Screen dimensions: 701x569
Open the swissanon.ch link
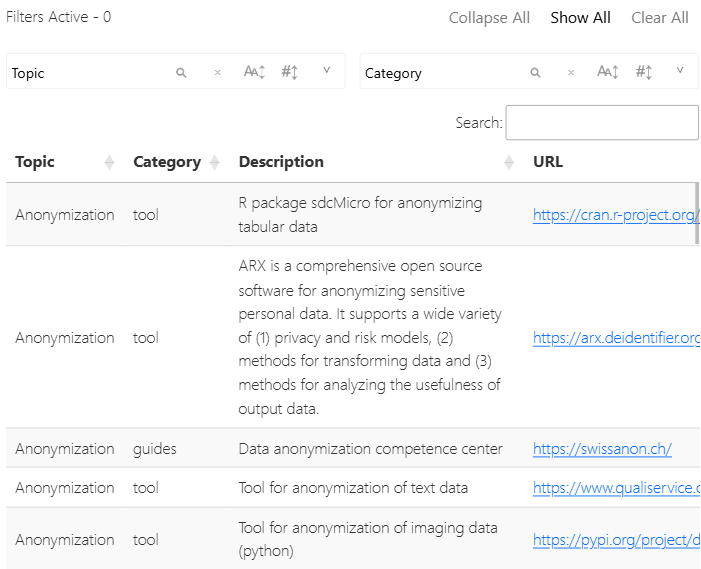(602, 449)
